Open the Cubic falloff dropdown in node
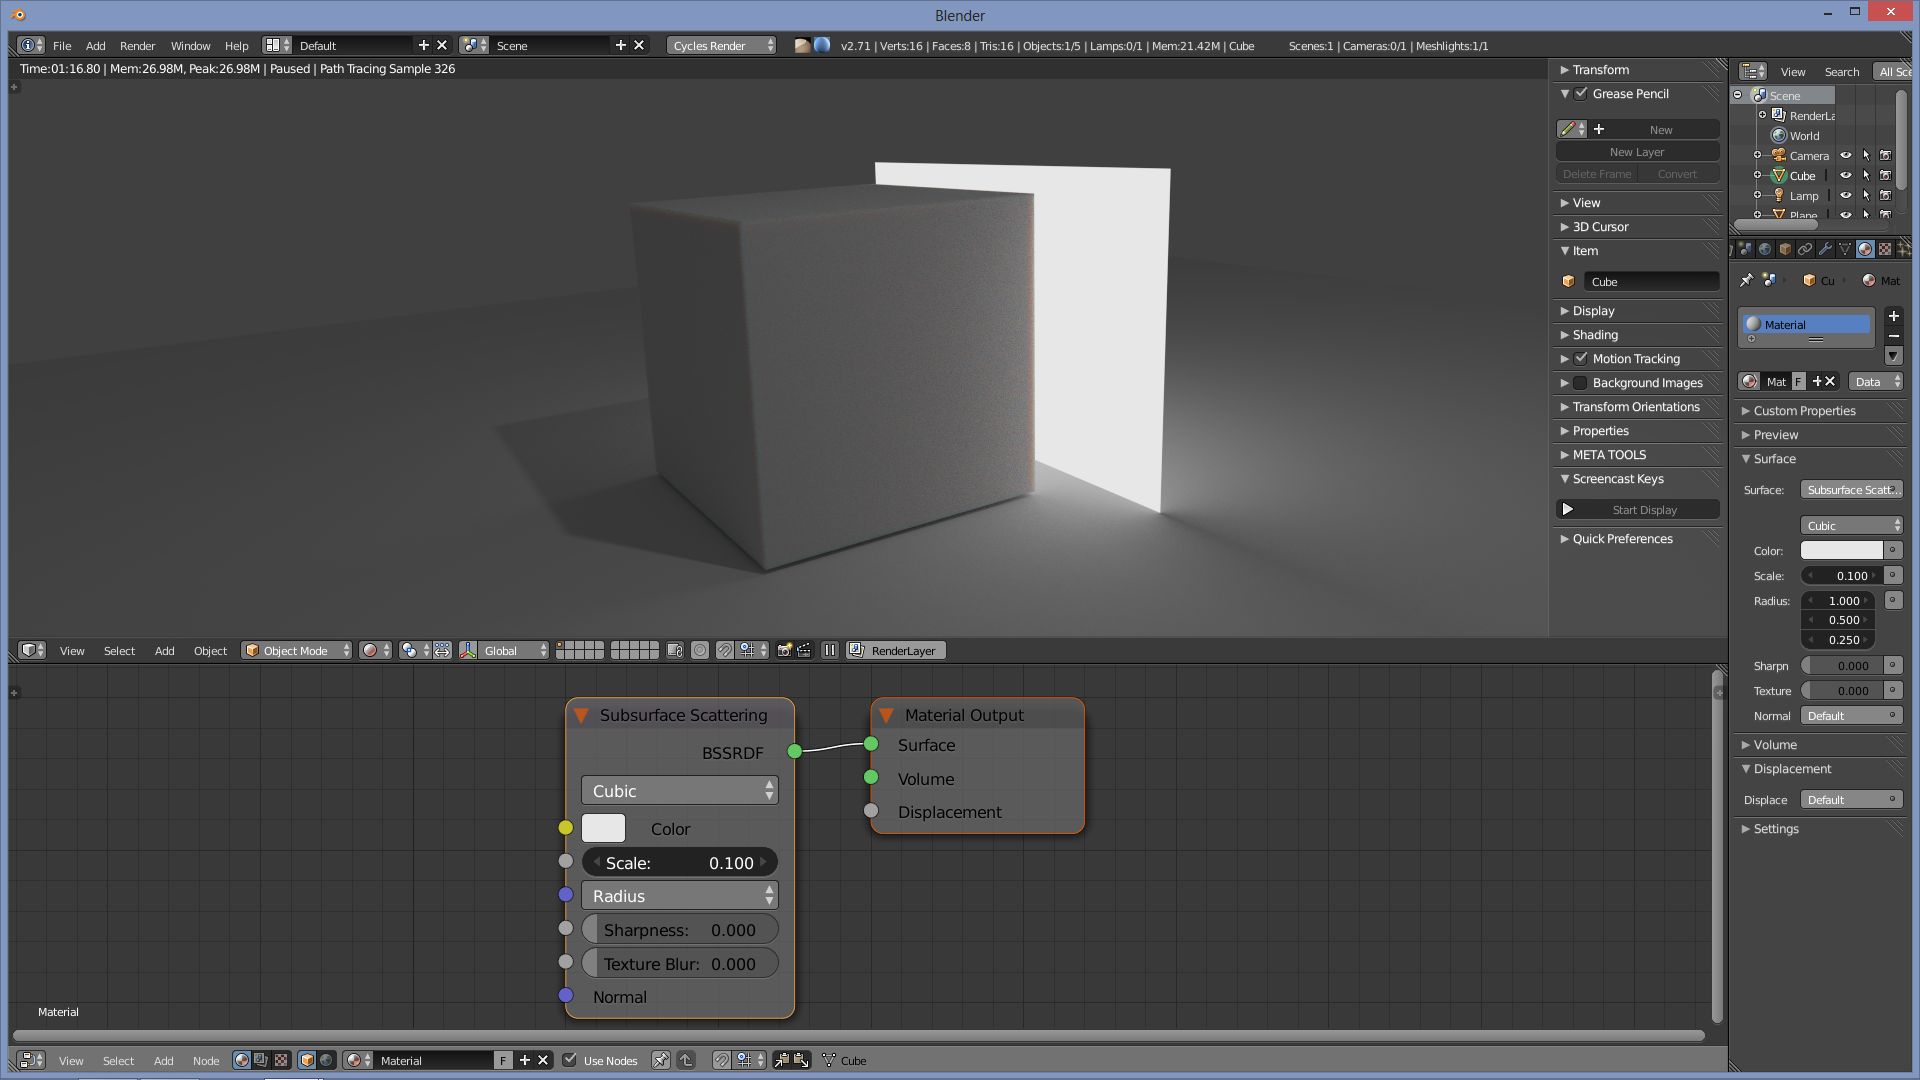1920x1080 pixels. click(x=680, y=790)
